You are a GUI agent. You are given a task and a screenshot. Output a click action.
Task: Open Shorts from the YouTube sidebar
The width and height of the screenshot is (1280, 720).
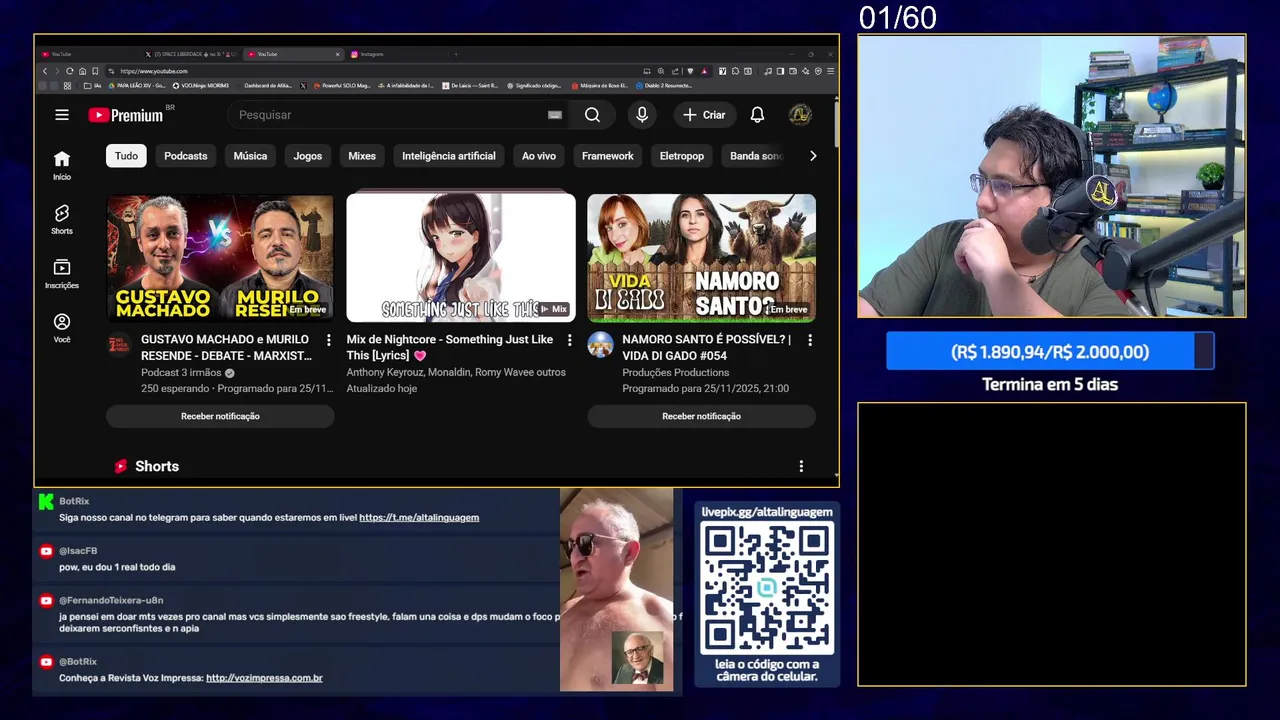point(62,219)
